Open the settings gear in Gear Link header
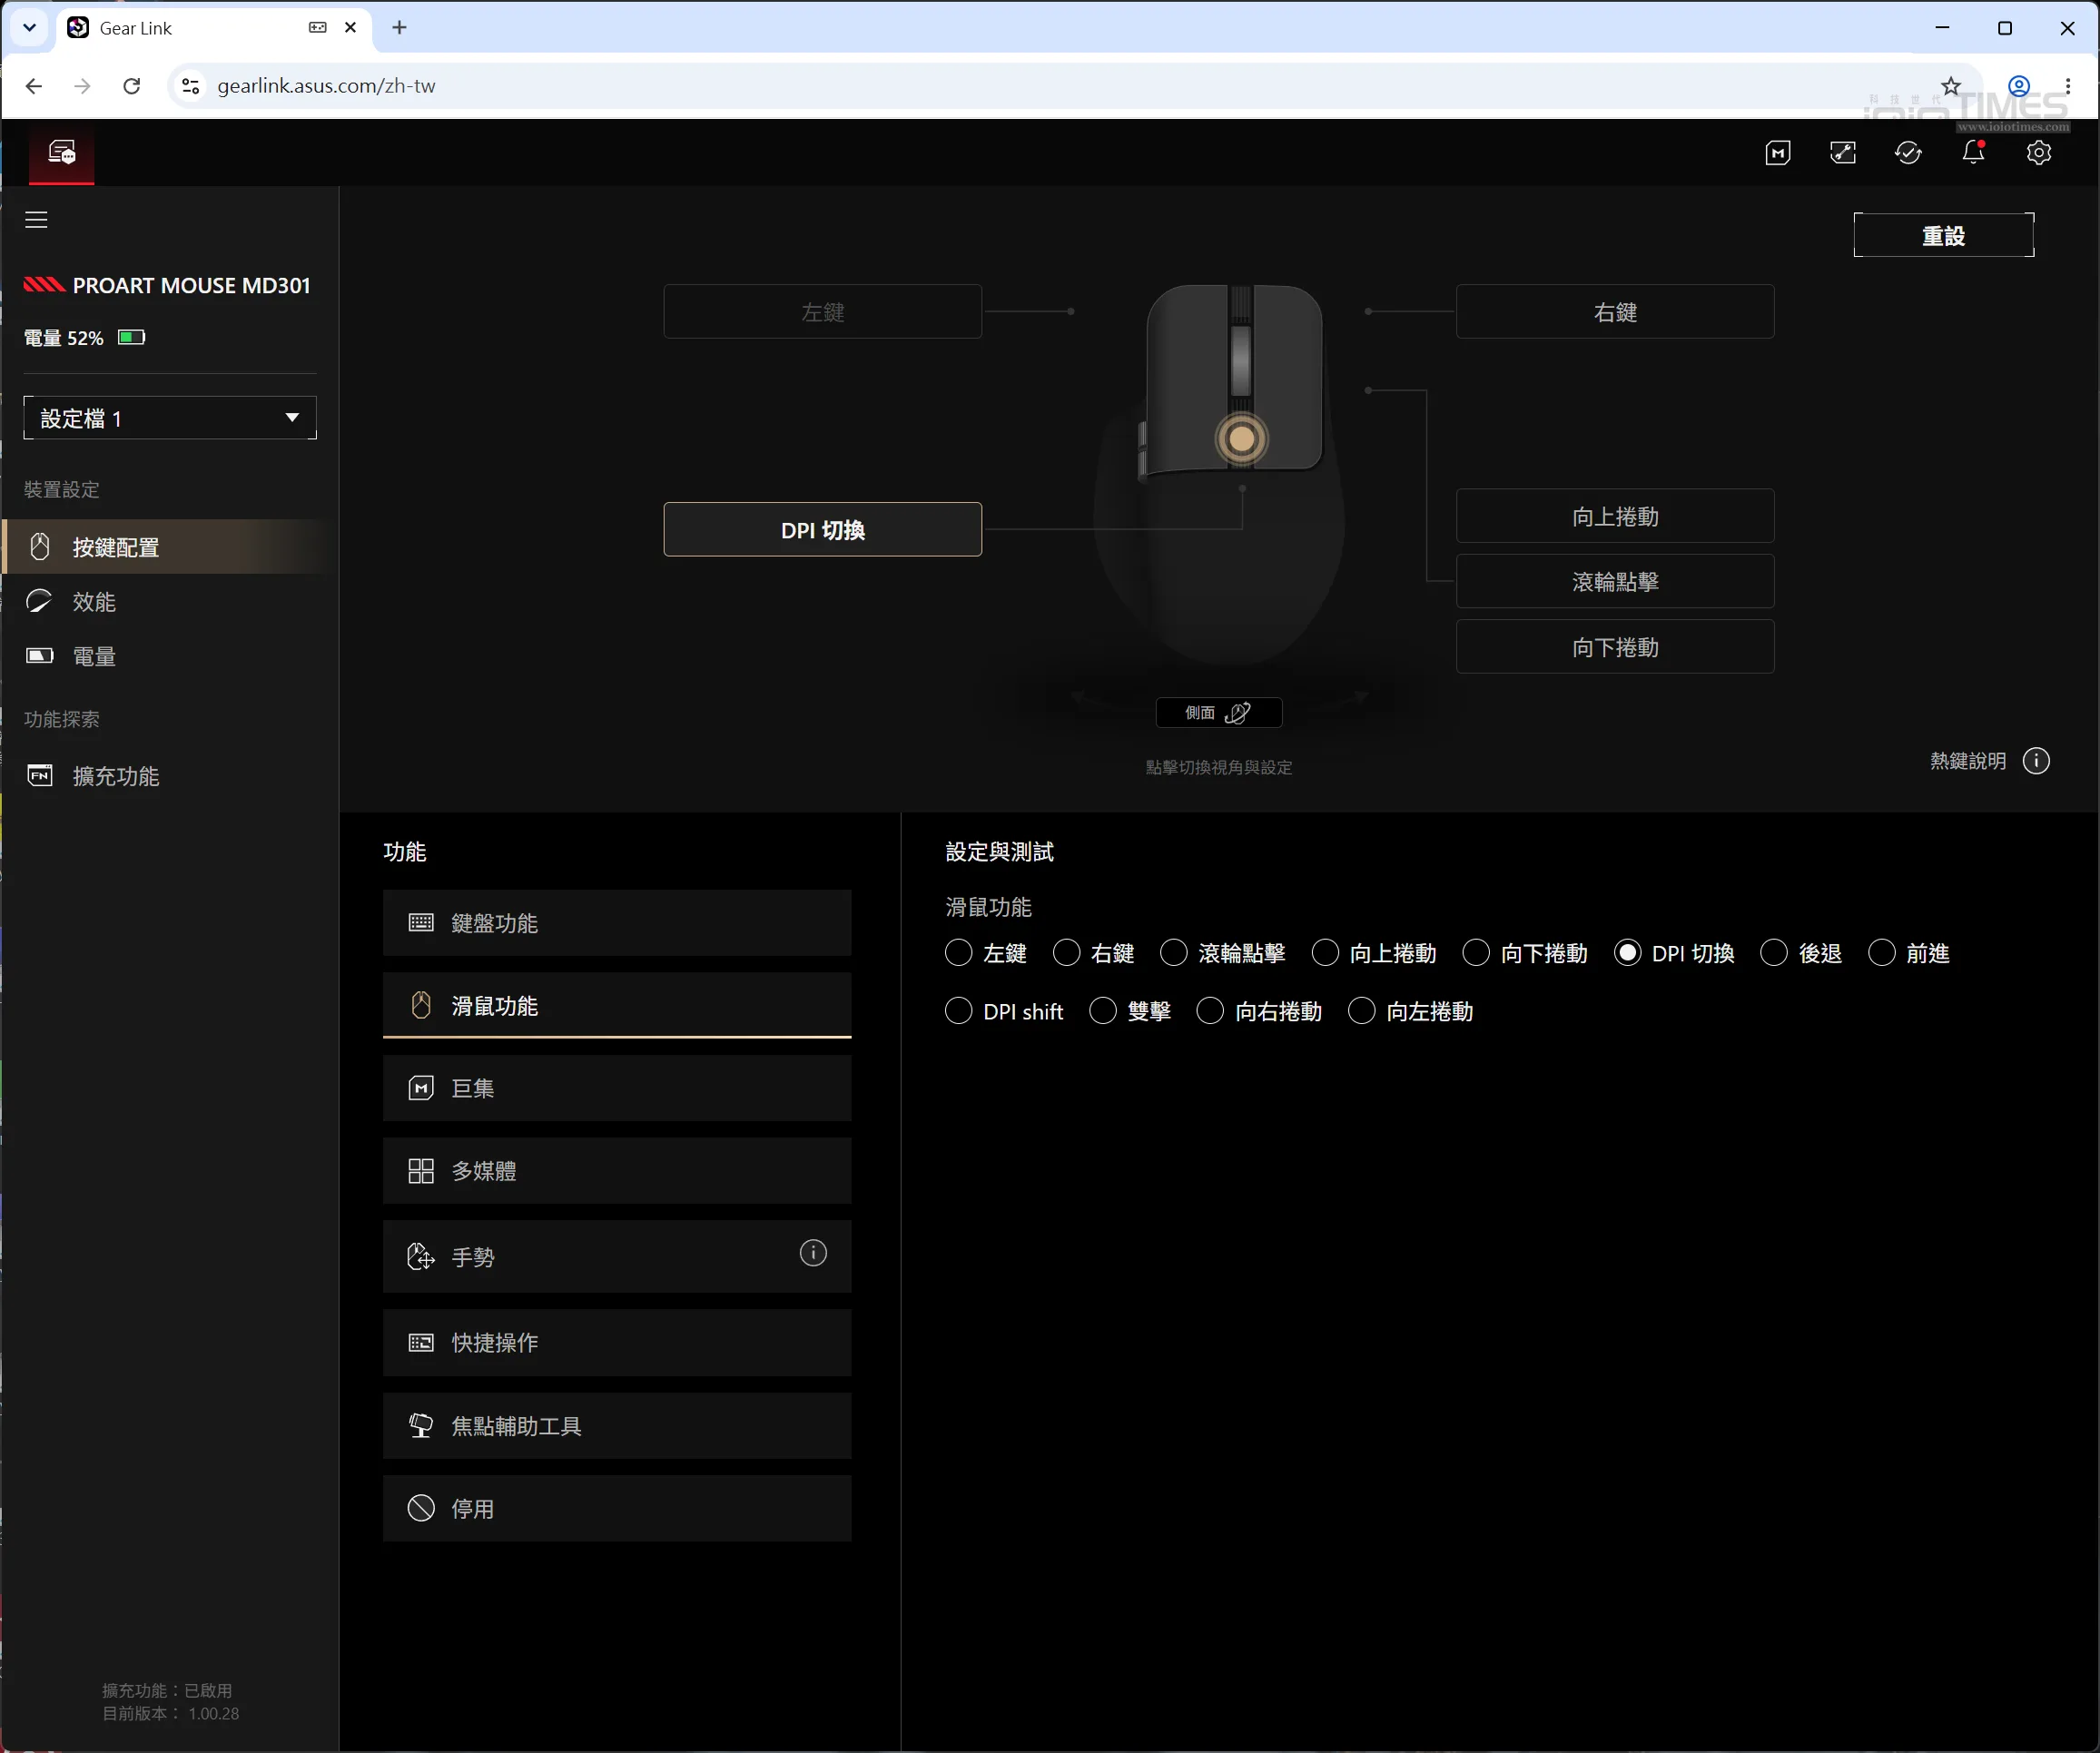 [2039, 153]
